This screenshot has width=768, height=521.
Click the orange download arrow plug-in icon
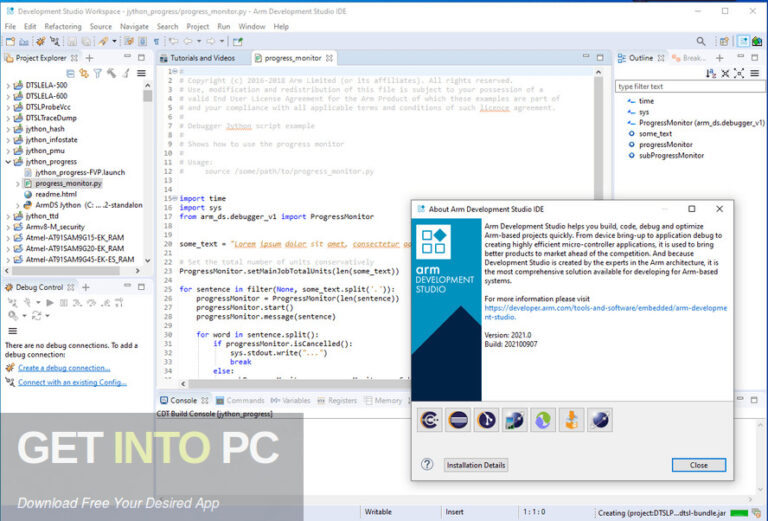click(x=572, y=420)
